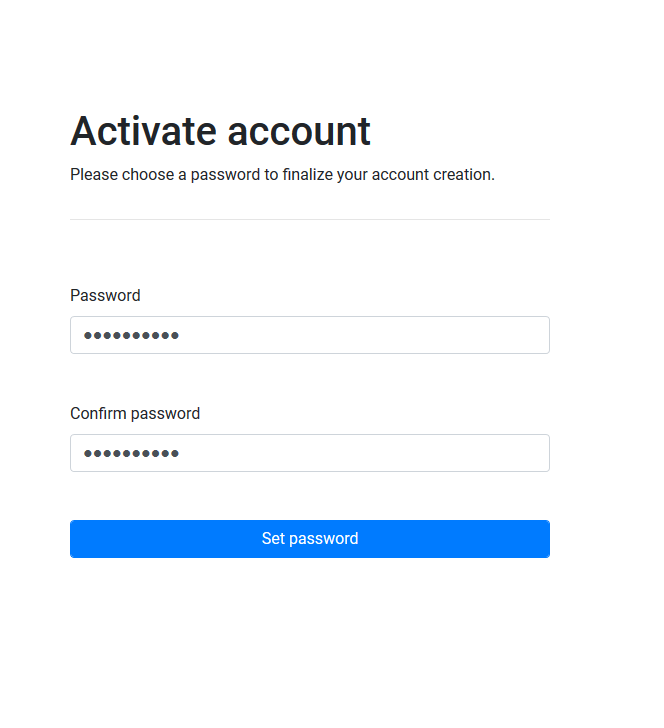Click the masked dots in Password field
This screenshot has width=664, height=728.
[x=131, y=336]
